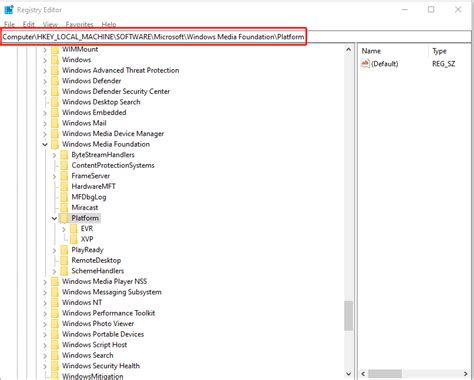Open the View menu
The image size is (474, 380).
(50, 24)
